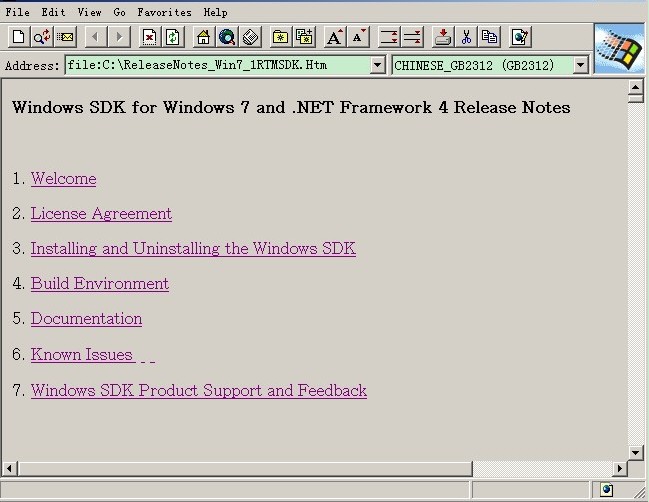Click the blank page new document icon
Image resolution: width=649 pixels, height=502 pixels.
pyautogui.click(x=19, y=37)
